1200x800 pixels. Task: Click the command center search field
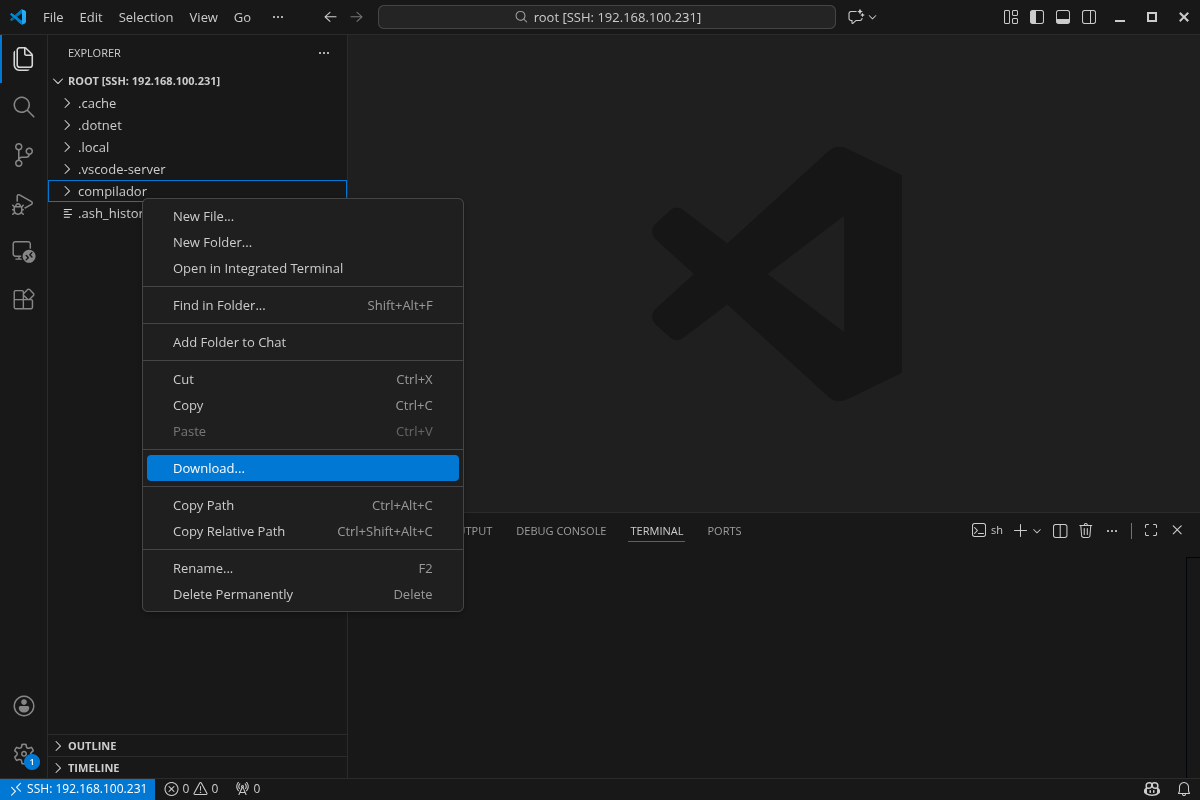click(607, 16)
